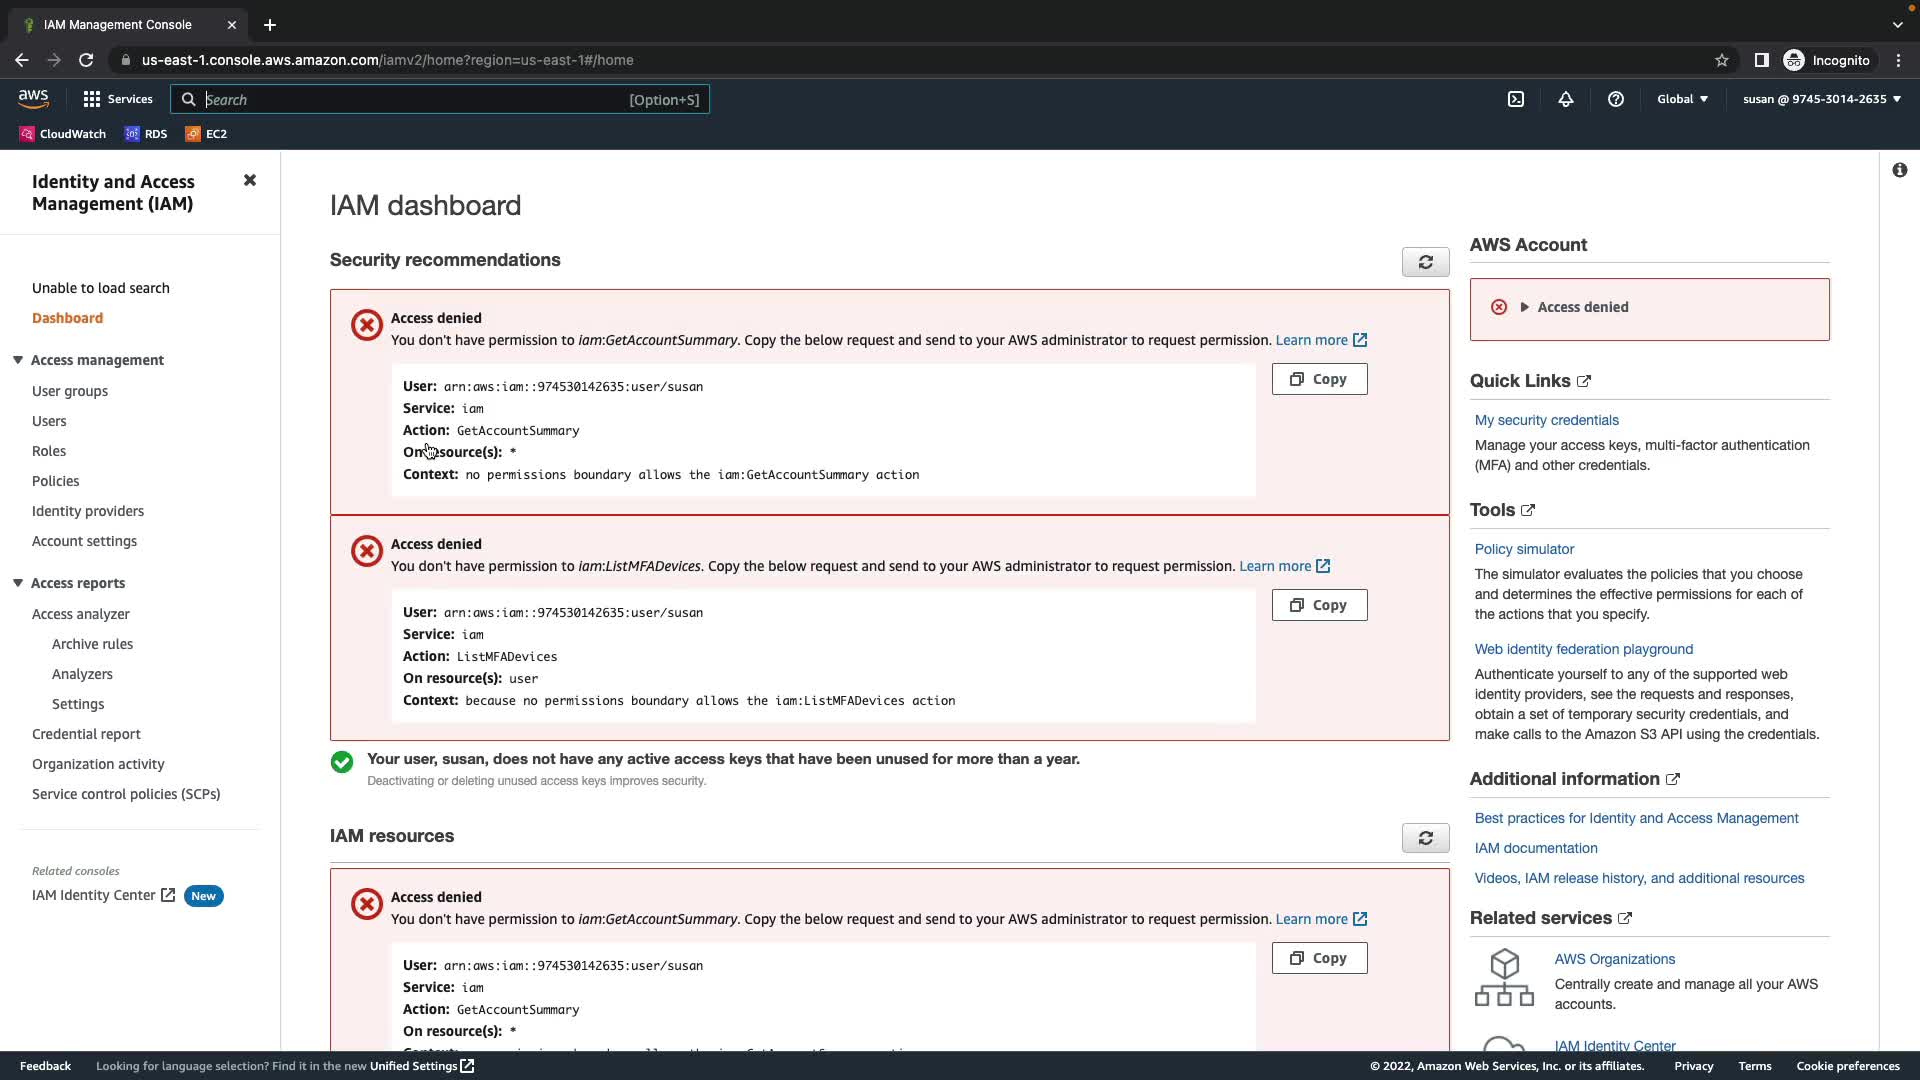The height and width of the screenshot is (1080, 1920).
Task: Refresh the IAM resources section
Action: pos(1425,838)
